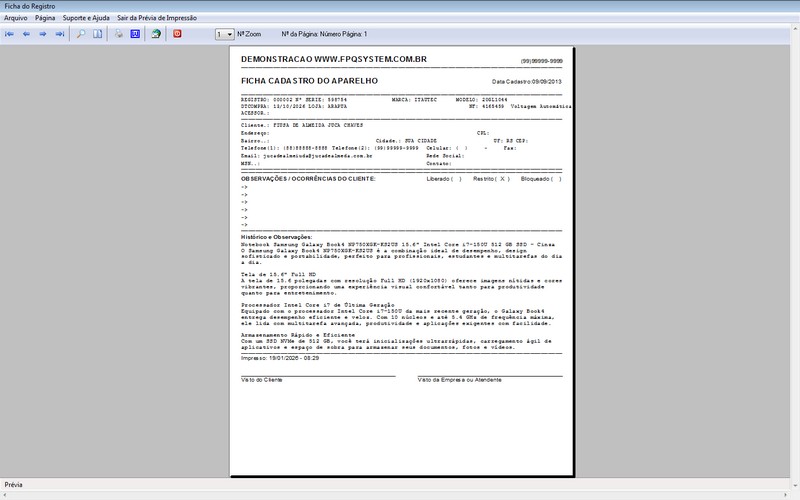This screenshot has width=800, height=500.
Task: Click the Prévia status bar text
Action: (14, 485)
